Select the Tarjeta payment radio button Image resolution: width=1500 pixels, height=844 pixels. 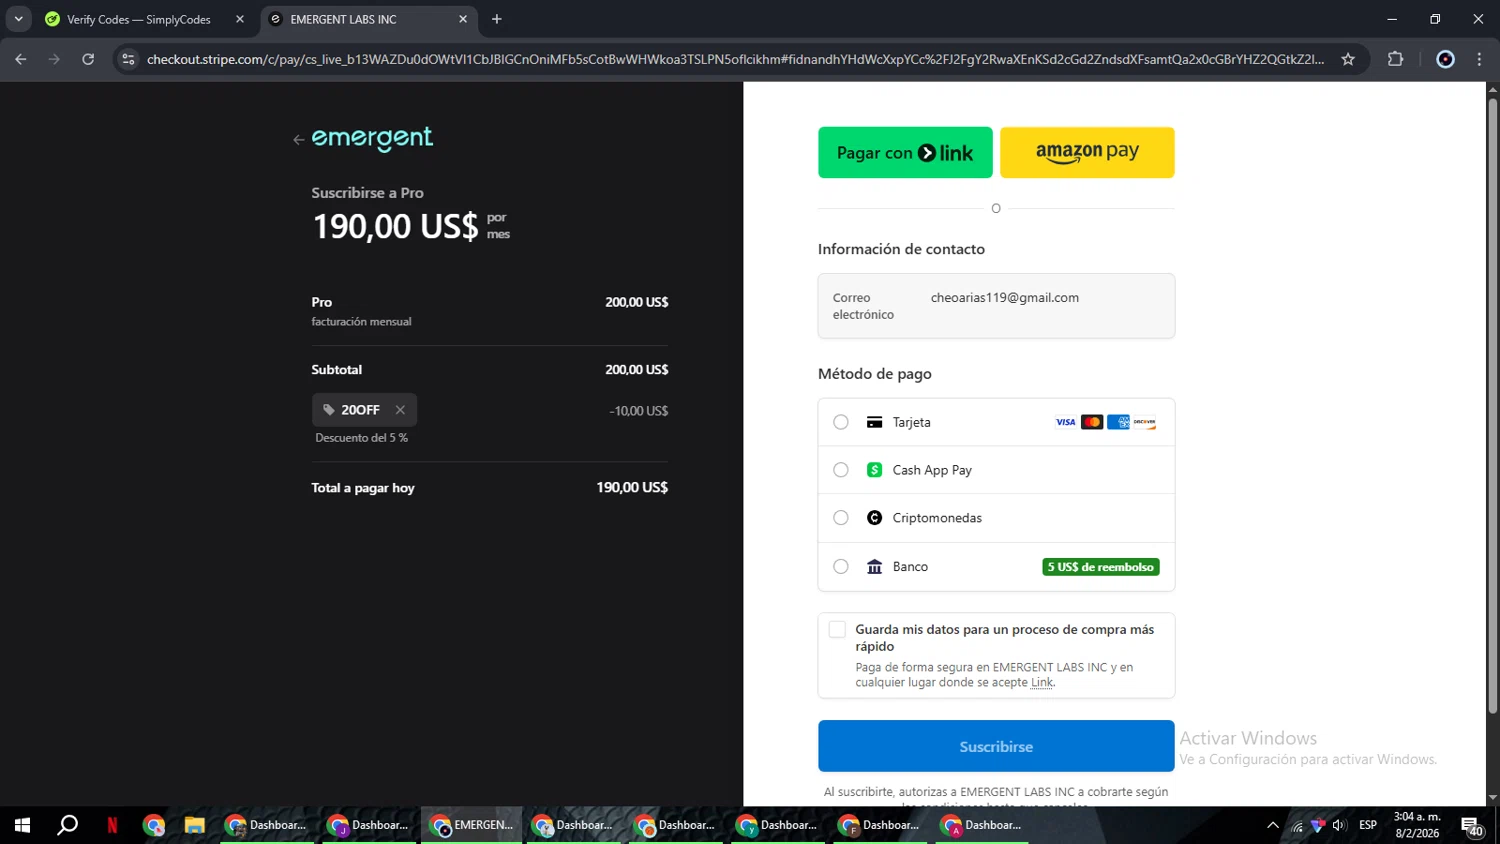841,422
